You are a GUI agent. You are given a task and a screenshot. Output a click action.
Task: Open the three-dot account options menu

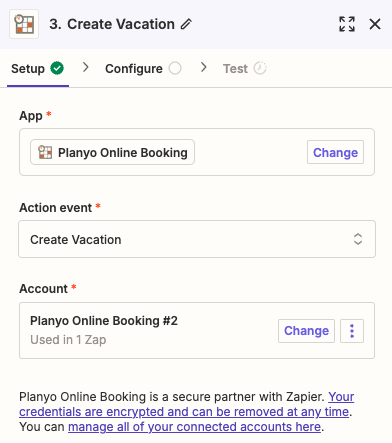pyautogui.click(x=352, y=331)
